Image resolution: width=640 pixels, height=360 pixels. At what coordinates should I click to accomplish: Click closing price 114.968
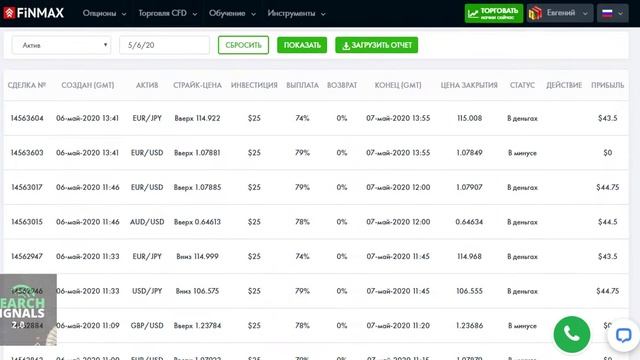469,256
